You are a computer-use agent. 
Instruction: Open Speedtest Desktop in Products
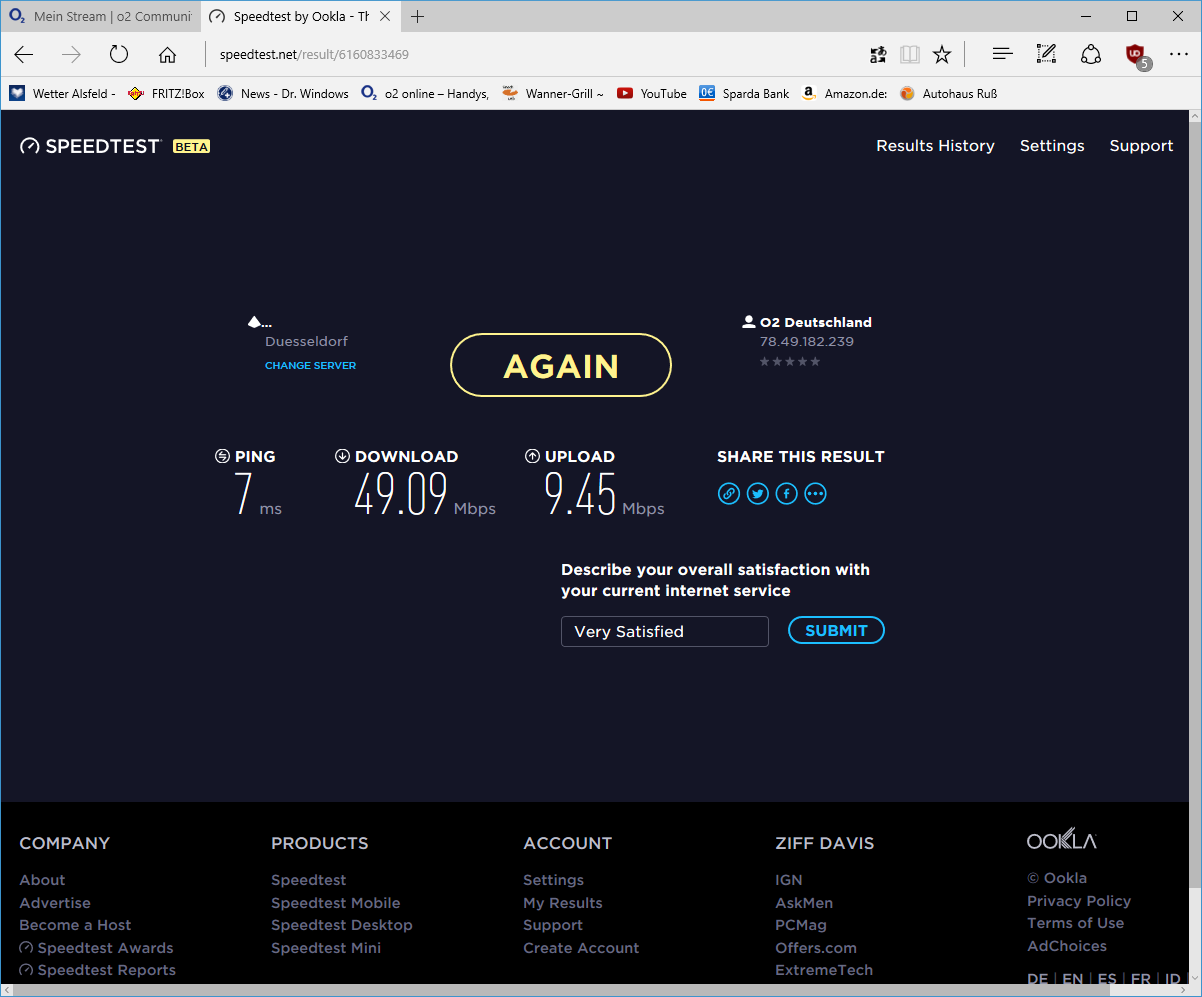(342, 925)
